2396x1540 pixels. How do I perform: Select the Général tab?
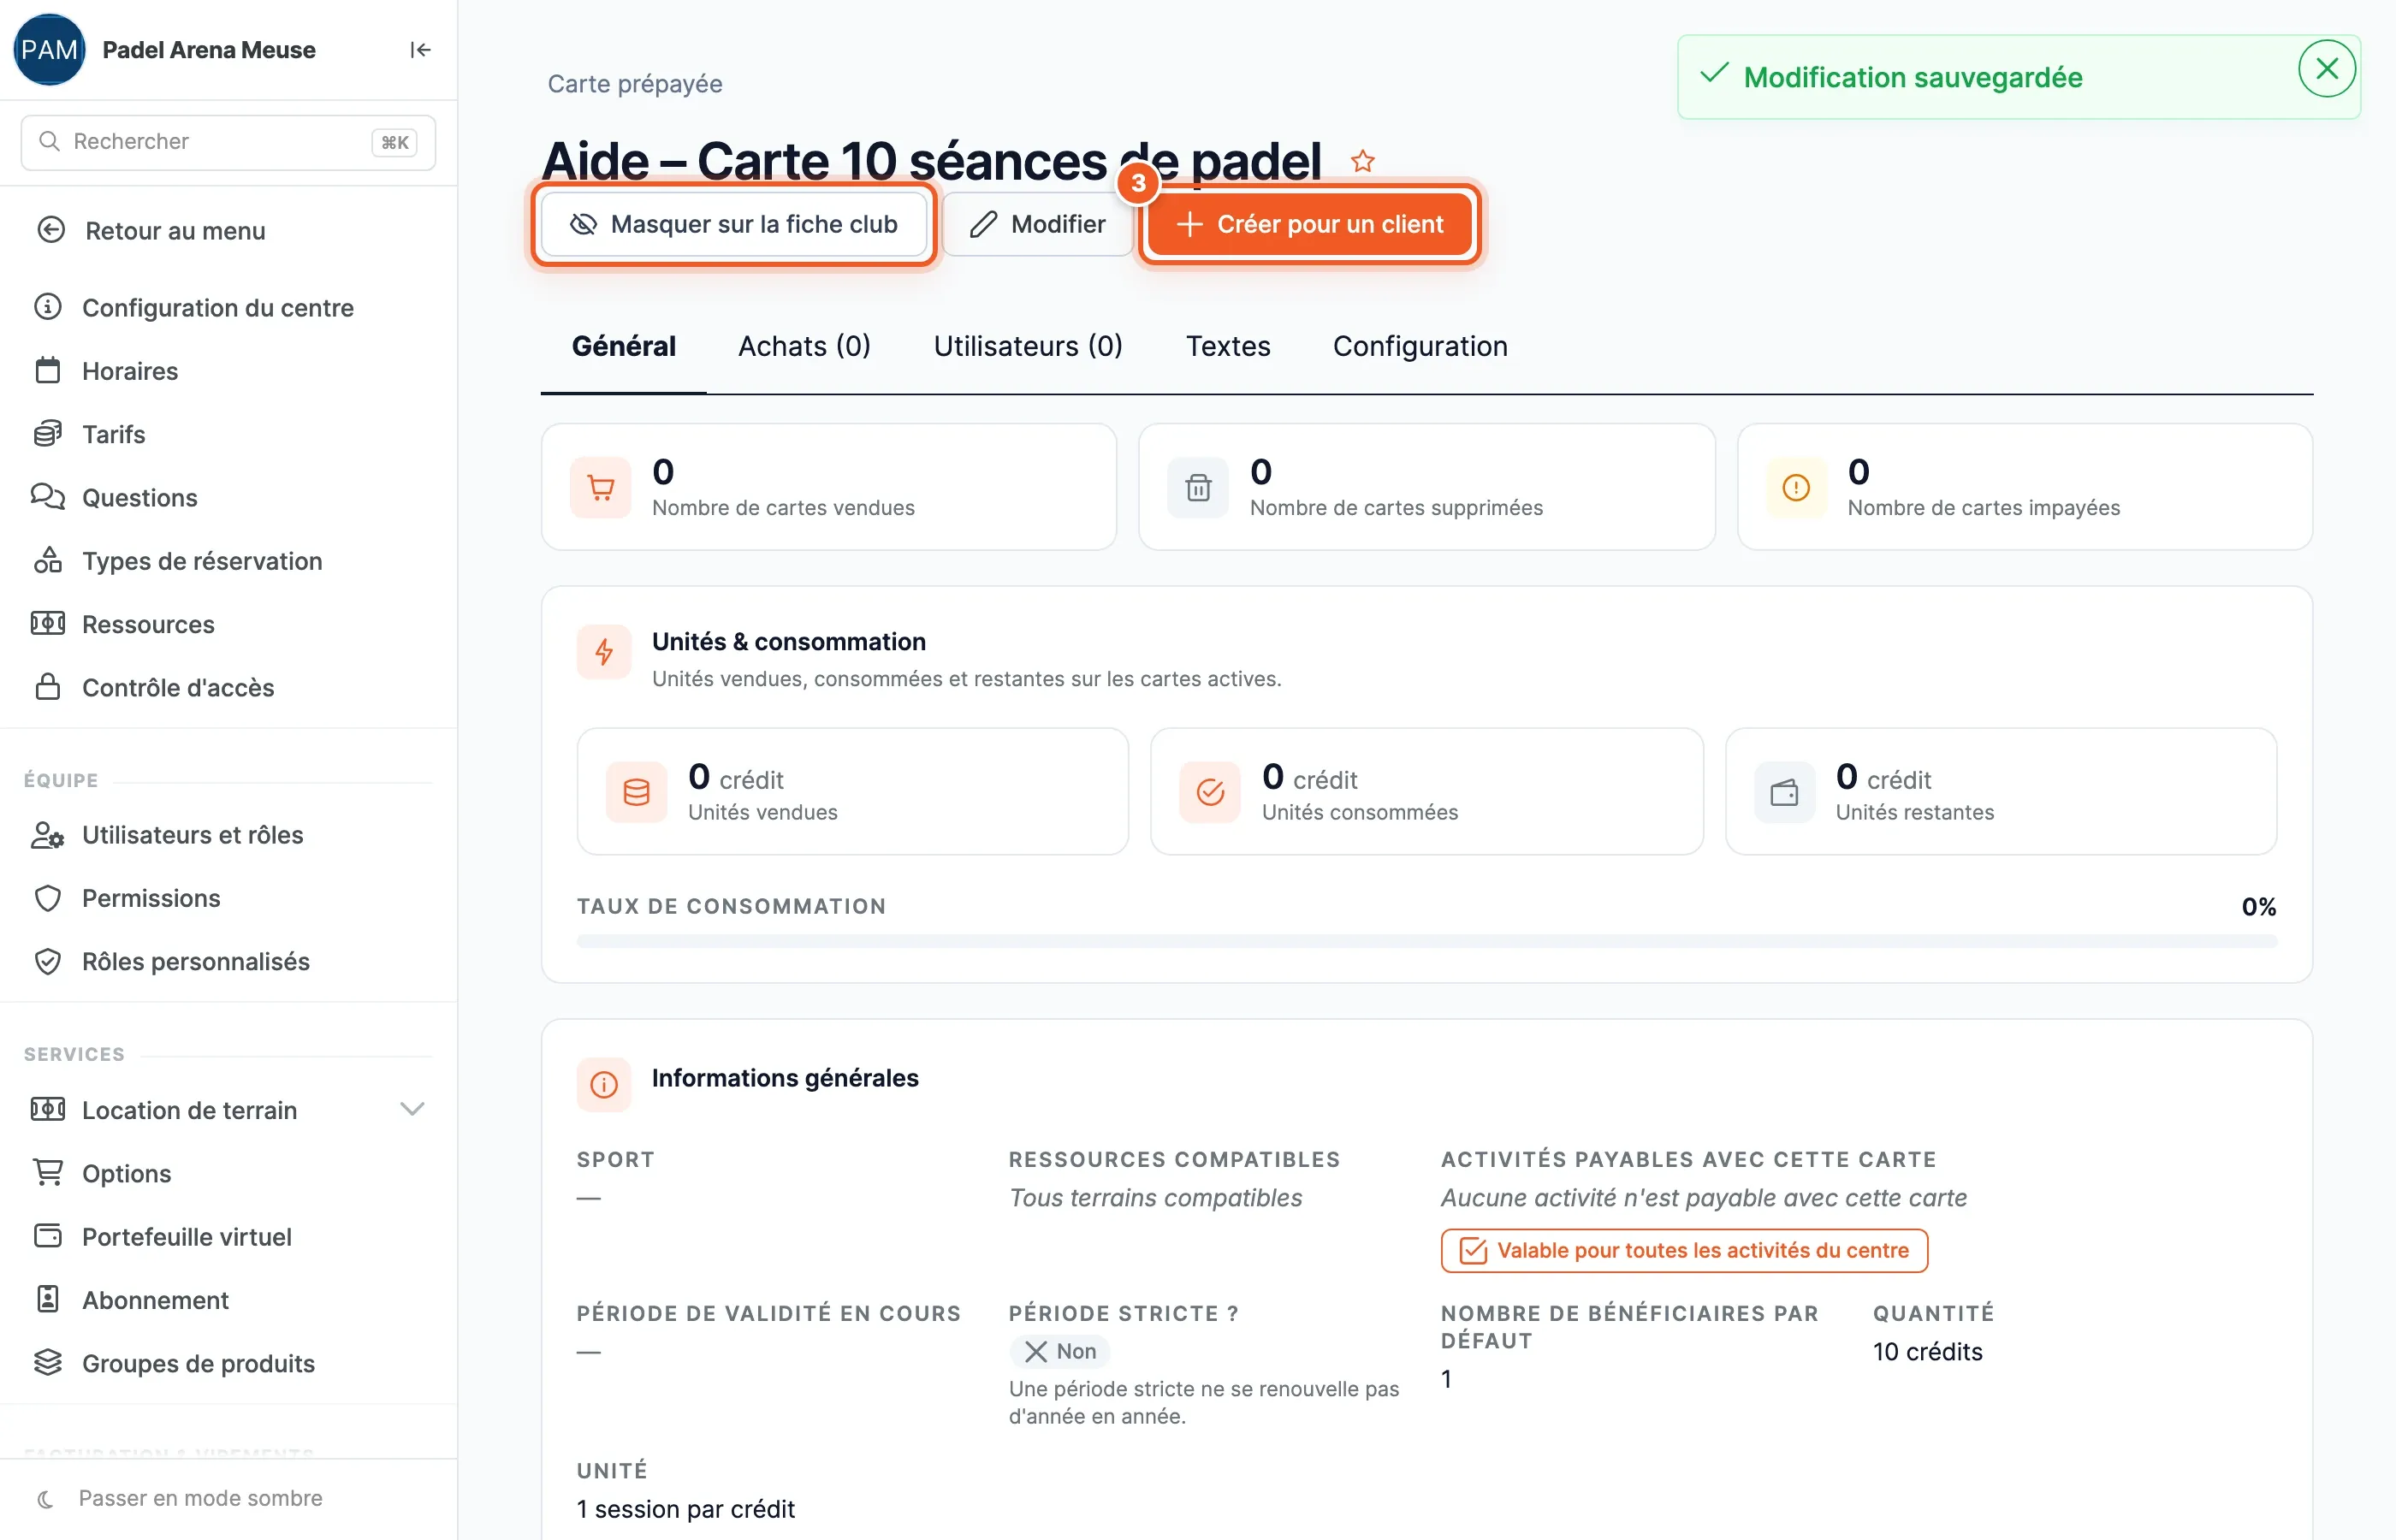pos(624,346)
